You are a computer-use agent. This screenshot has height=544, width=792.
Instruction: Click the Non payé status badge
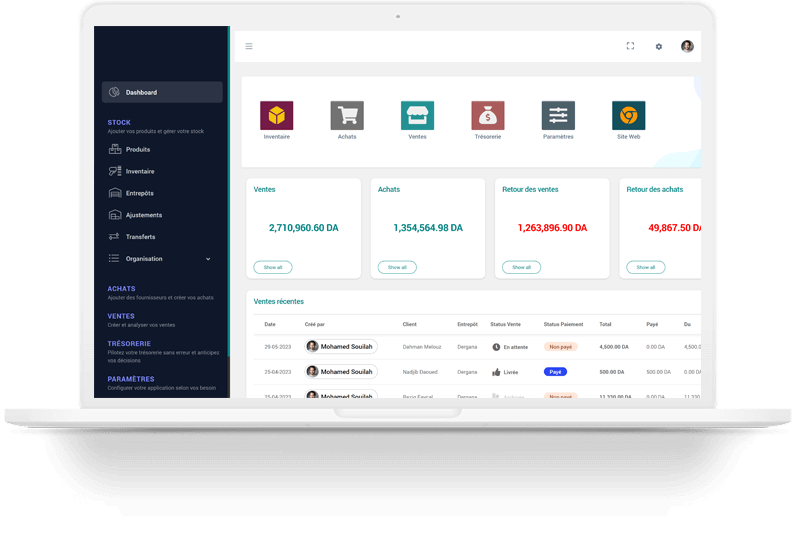[561, 346]
